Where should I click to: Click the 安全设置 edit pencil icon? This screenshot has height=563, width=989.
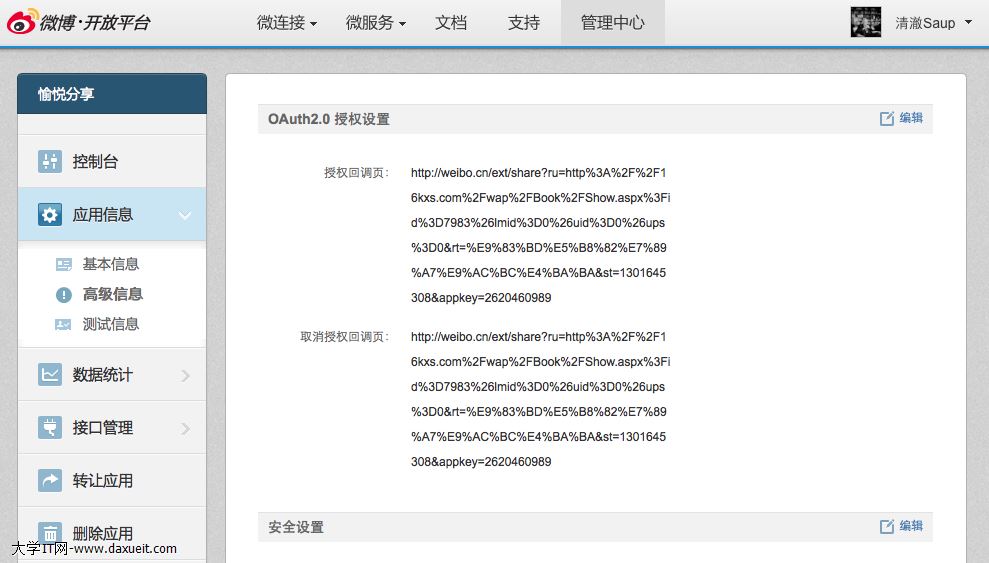coord(887,526)
